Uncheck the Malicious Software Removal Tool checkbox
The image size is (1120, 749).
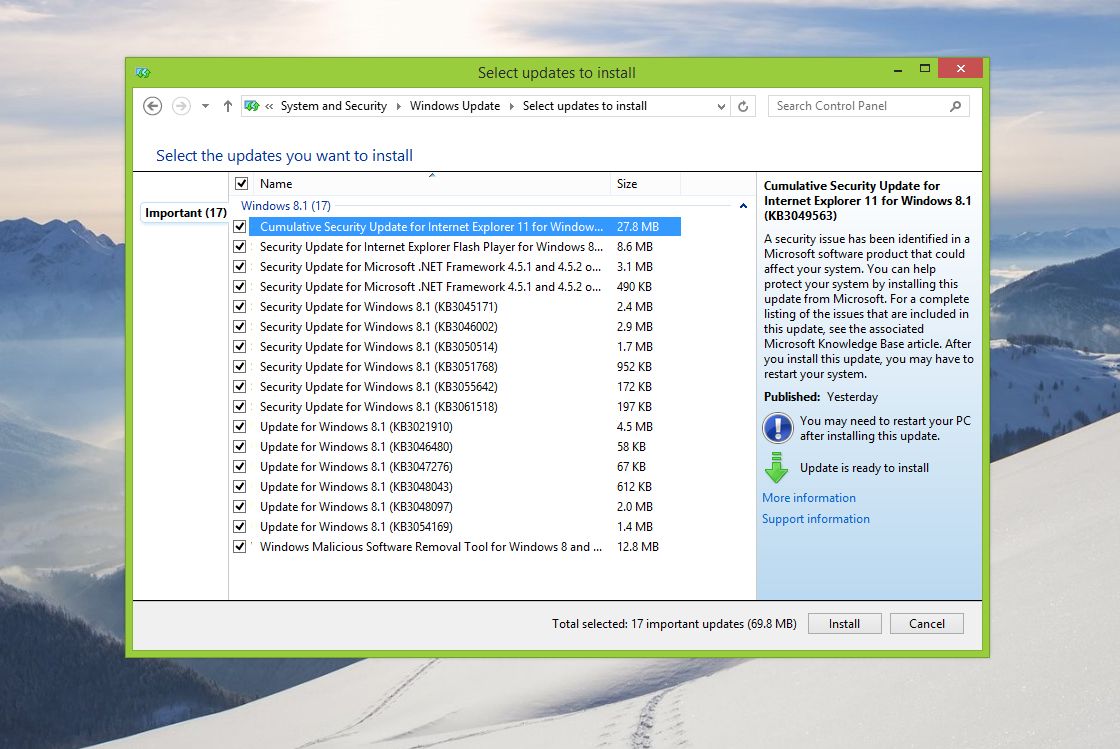click(240, 546)
